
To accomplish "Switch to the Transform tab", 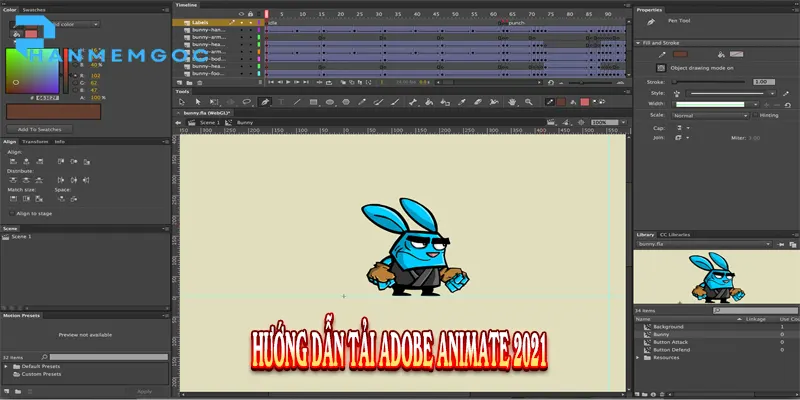I will [35, 141].
